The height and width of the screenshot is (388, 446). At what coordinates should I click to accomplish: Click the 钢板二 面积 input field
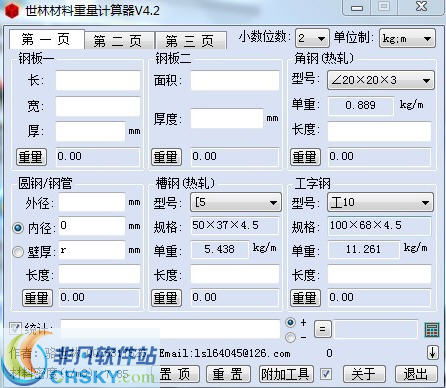click(235, 80)
